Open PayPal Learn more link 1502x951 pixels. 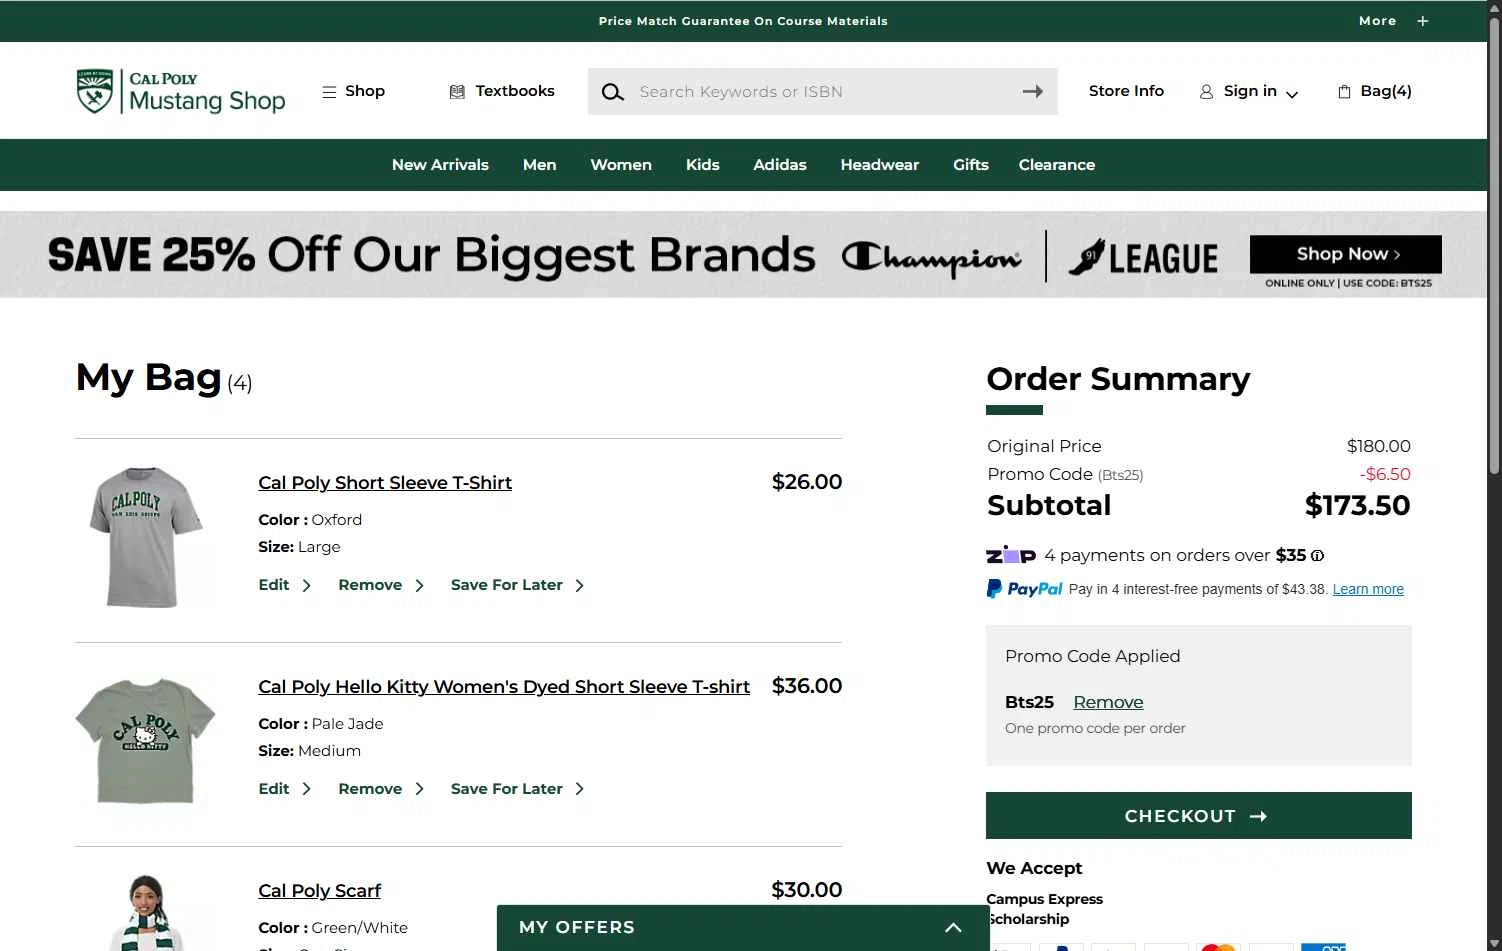tap(1368, 589)
